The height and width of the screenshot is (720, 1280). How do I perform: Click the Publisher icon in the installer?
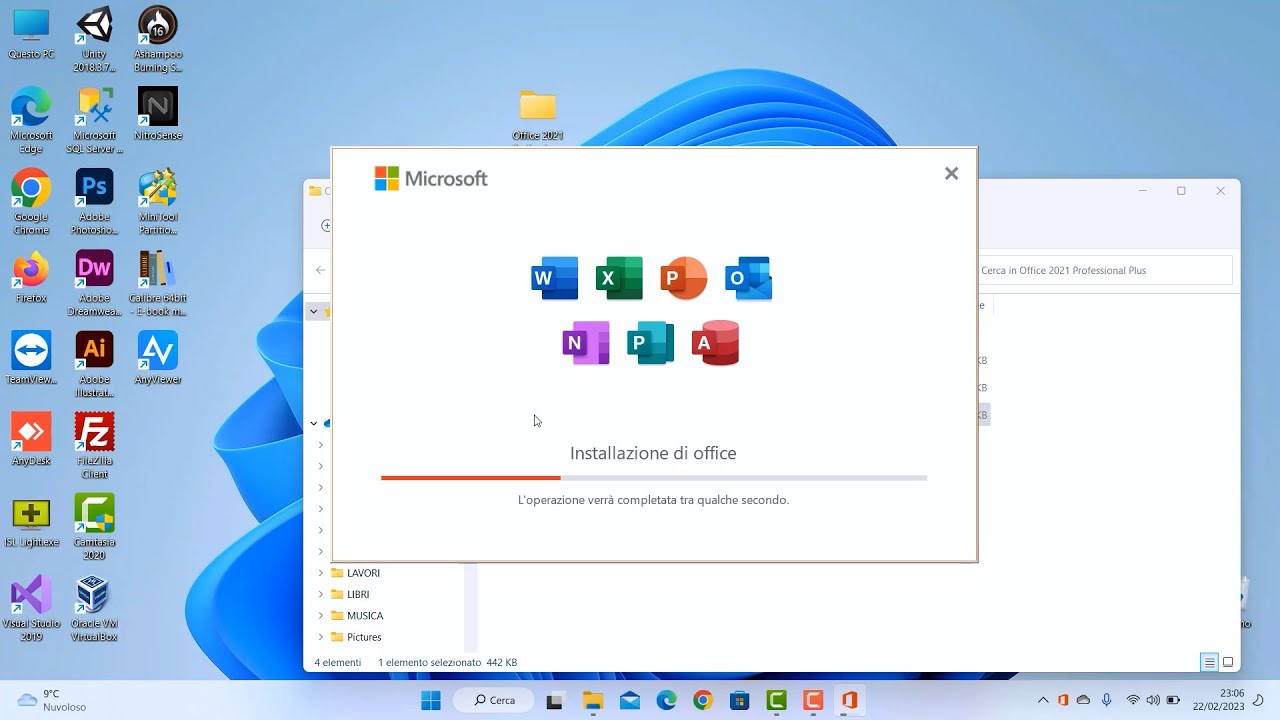(651, 343)
